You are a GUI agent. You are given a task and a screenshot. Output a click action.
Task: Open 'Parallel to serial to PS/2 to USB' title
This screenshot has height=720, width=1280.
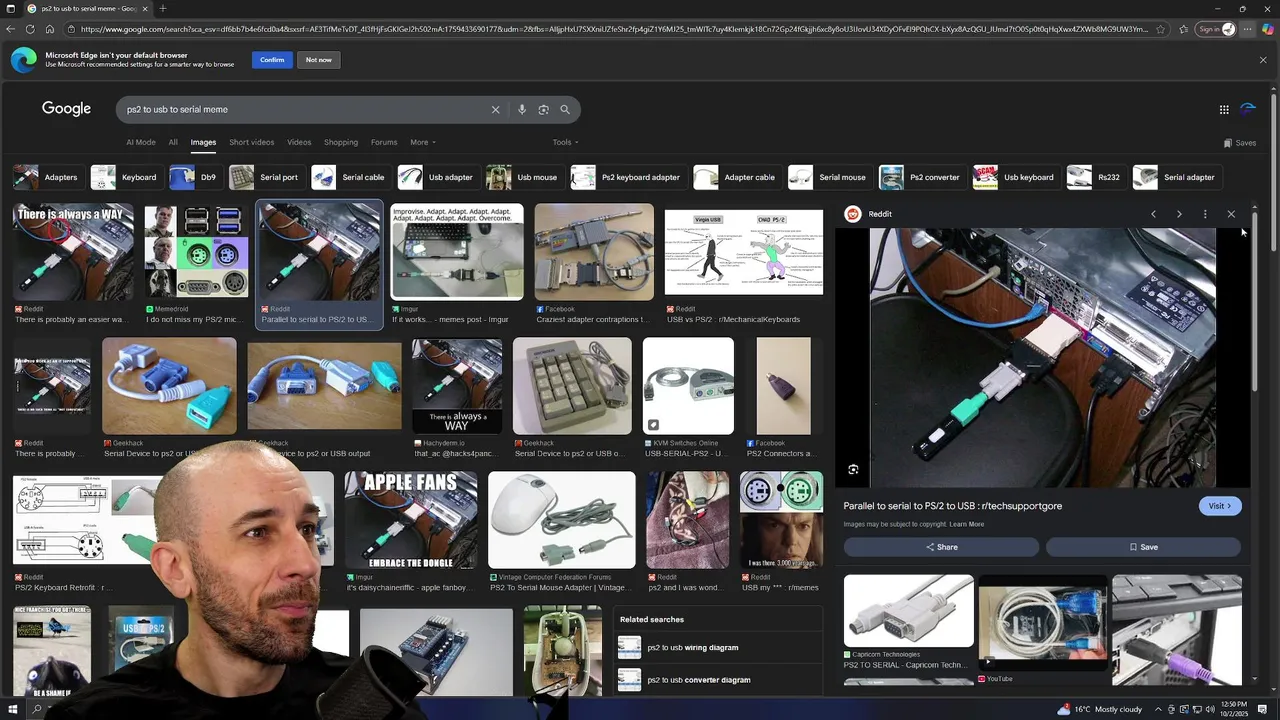pos(952,506)
